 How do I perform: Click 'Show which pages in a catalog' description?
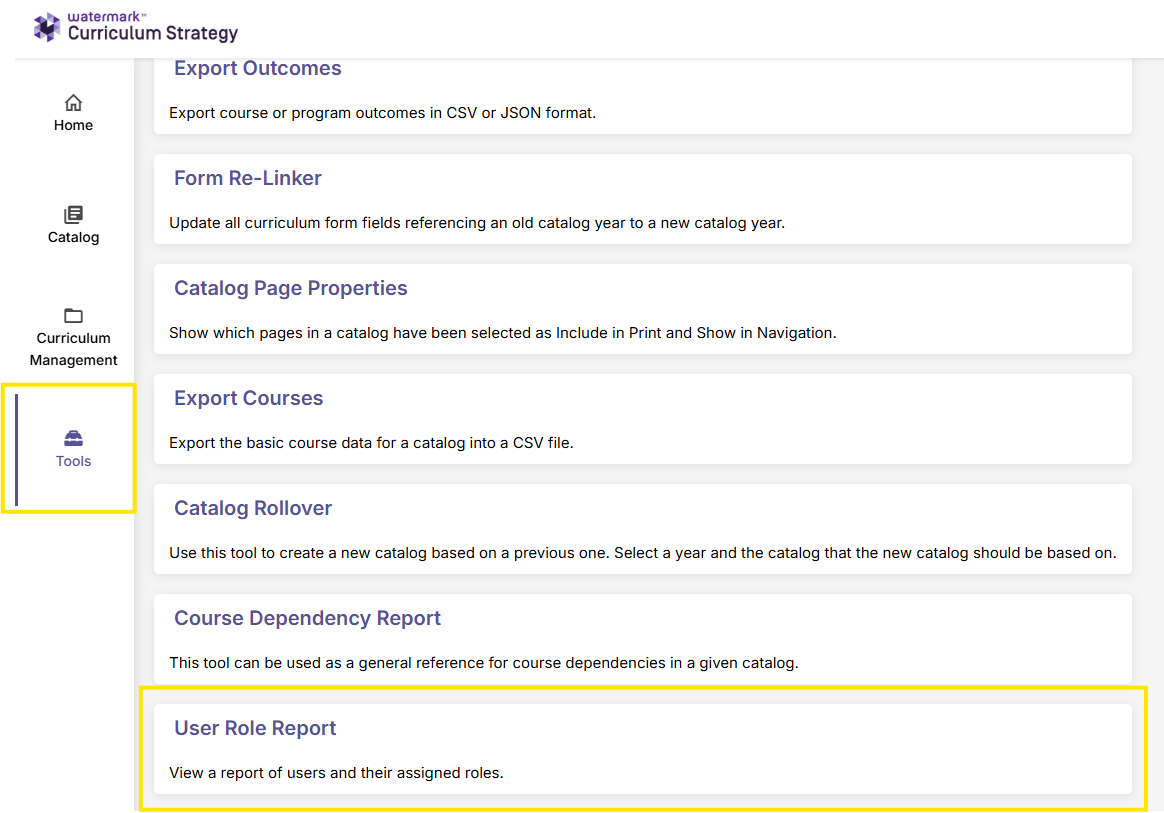coord(503,333)
